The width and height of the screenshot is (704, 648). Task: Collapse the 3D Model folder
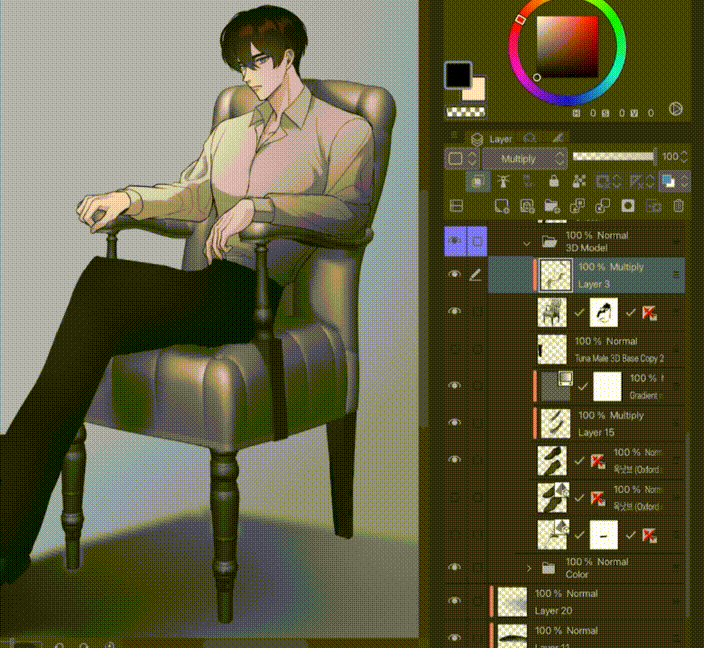527,243
